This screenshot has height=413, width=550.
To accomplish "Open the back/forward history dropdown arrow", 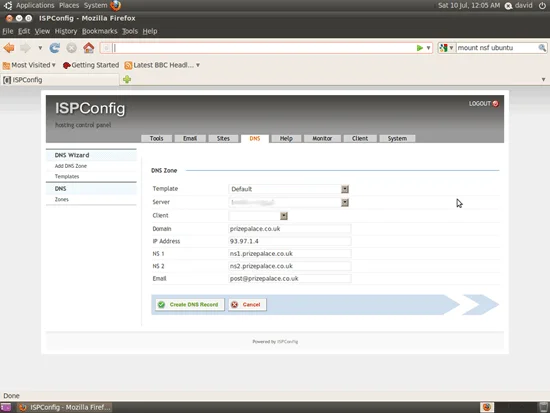I will pos(40,48).
